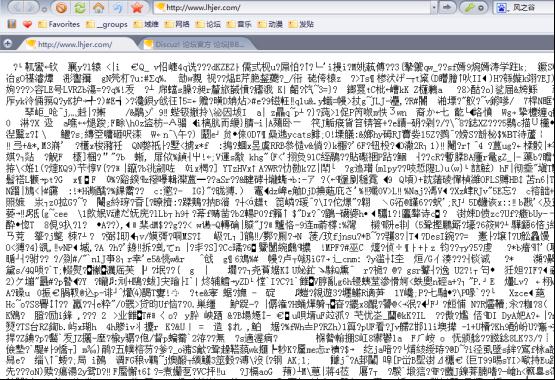The width and height of the screenshot is (555, 380).
Task: Open the 论坛 bookmark folder
Action: point(208,24)
